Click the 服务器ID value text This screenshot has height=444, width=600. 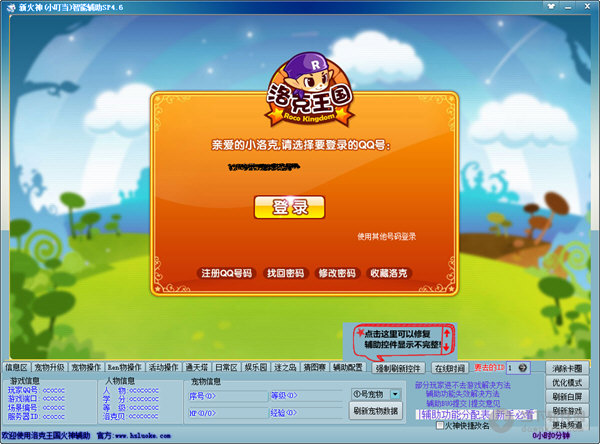click(54, 416)
